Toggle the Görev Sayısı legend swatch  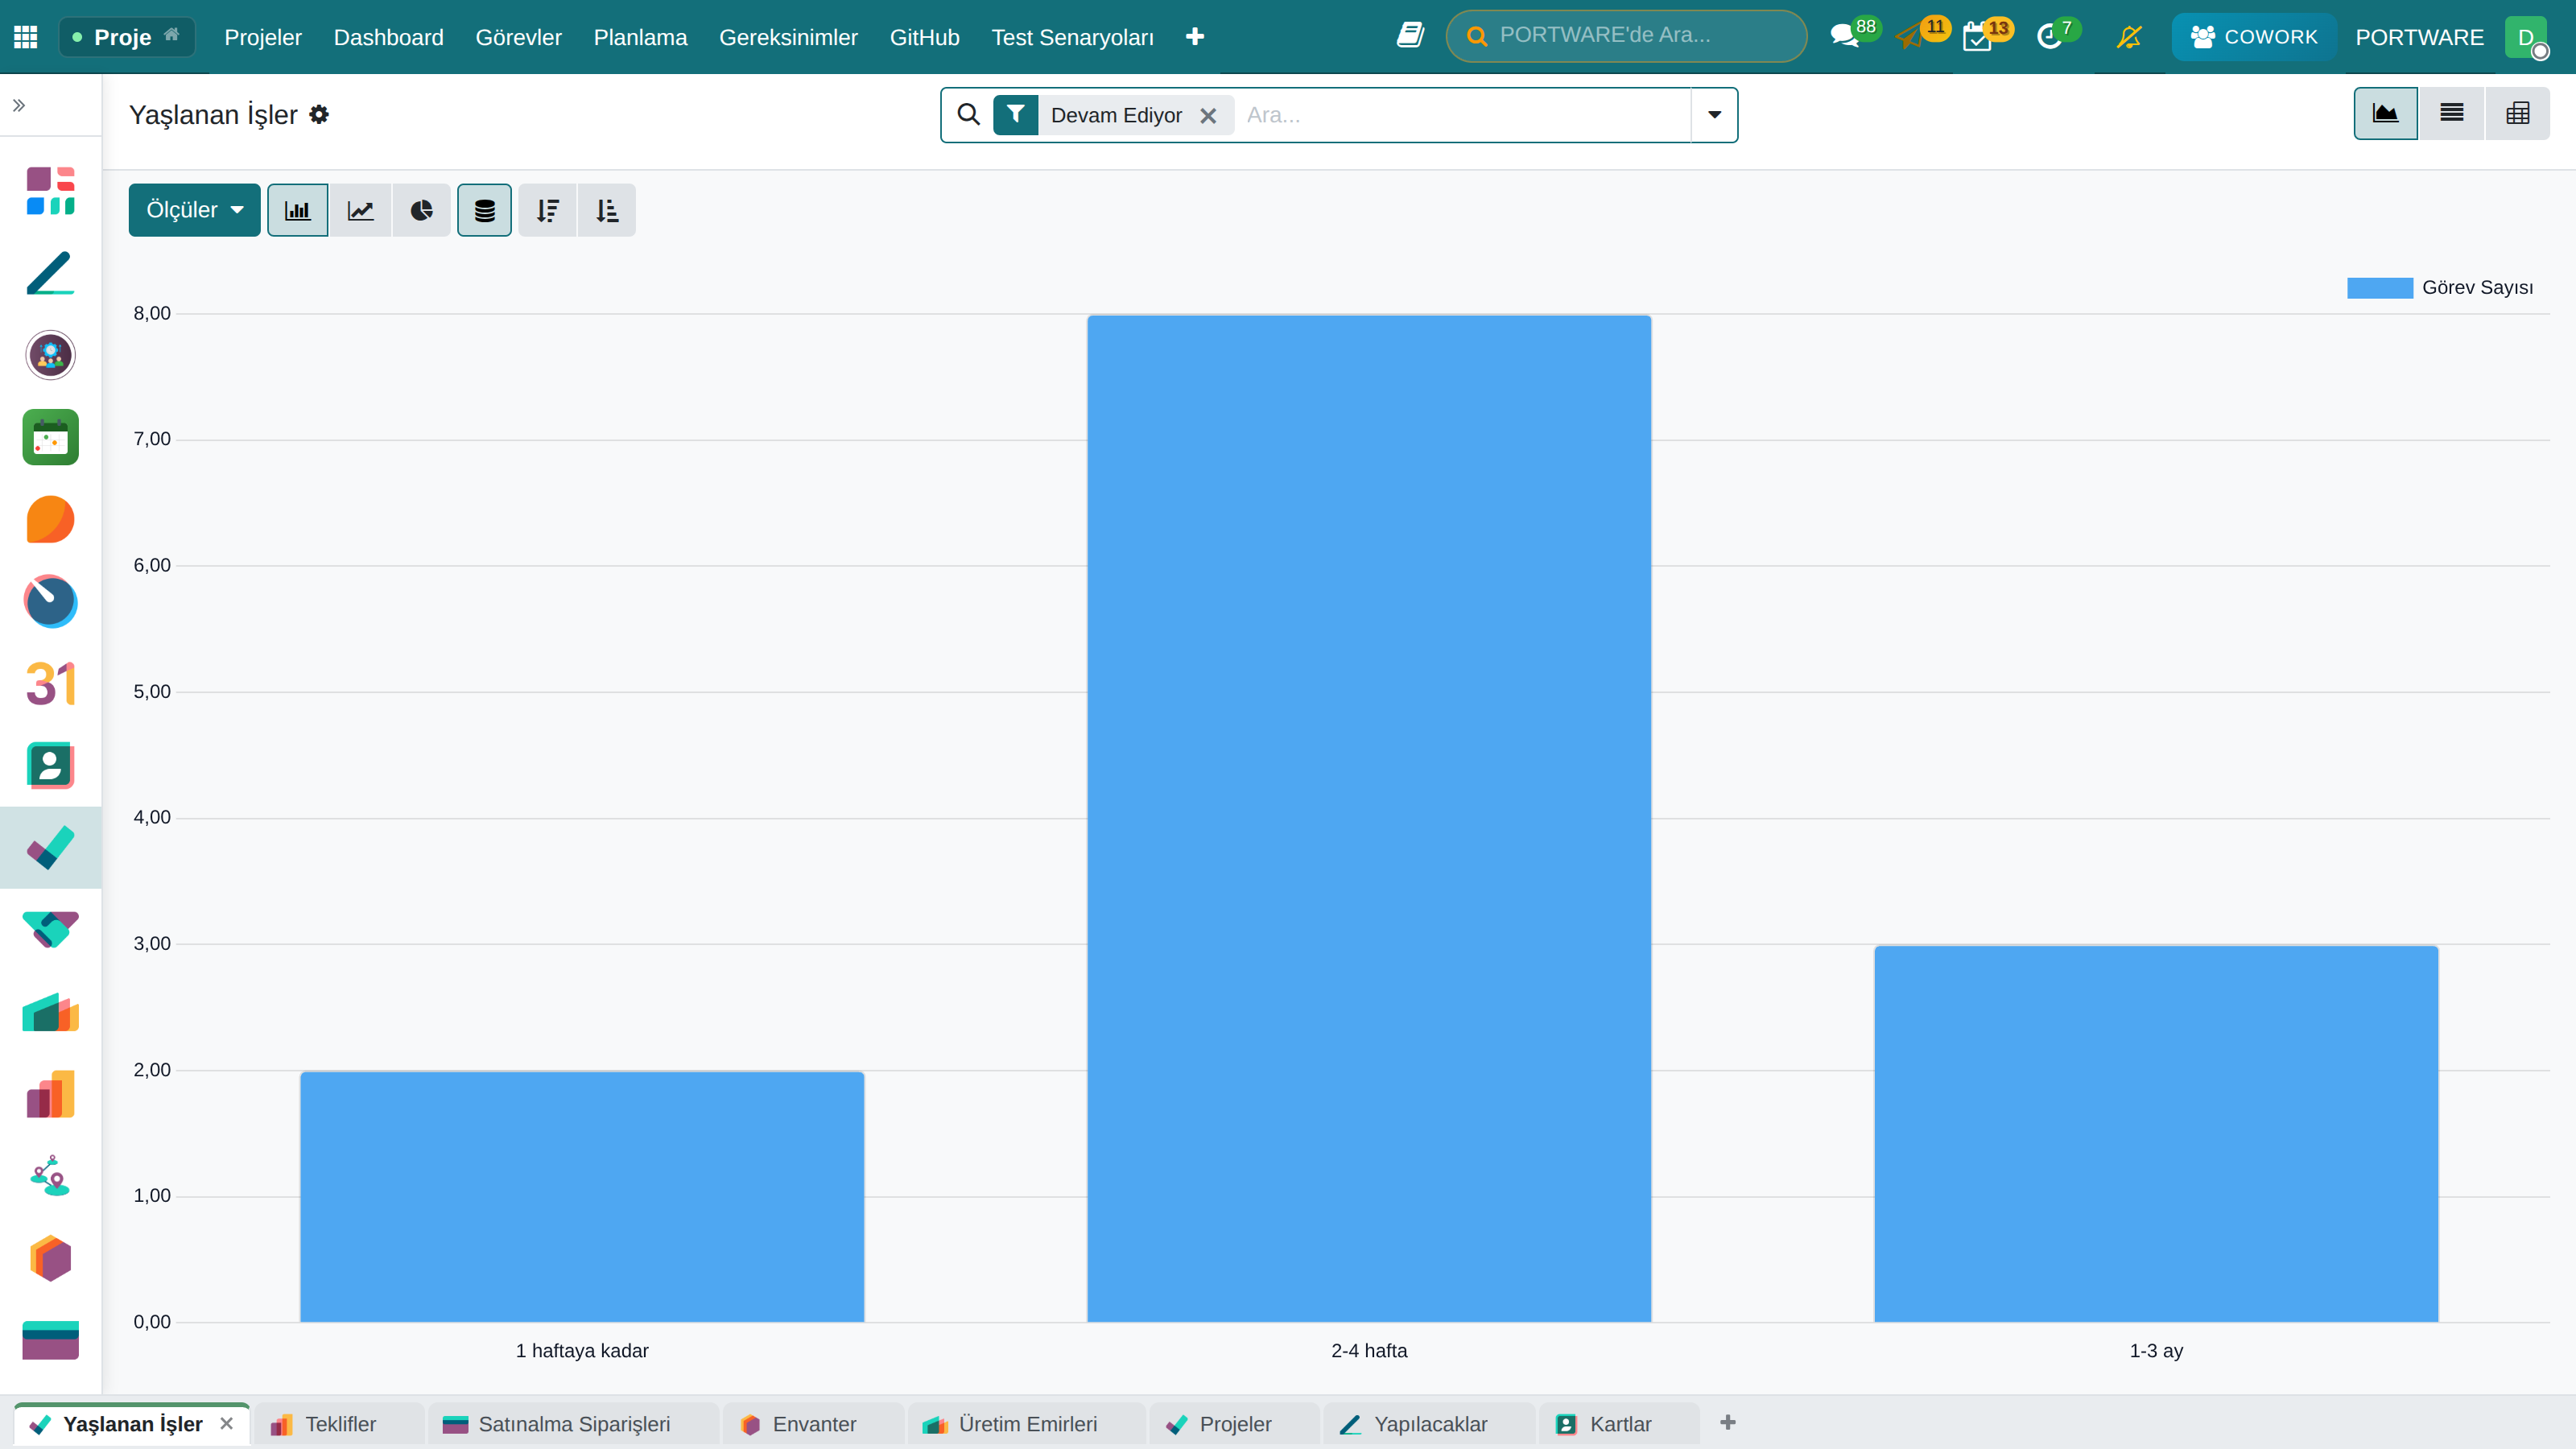point(2380,288)
